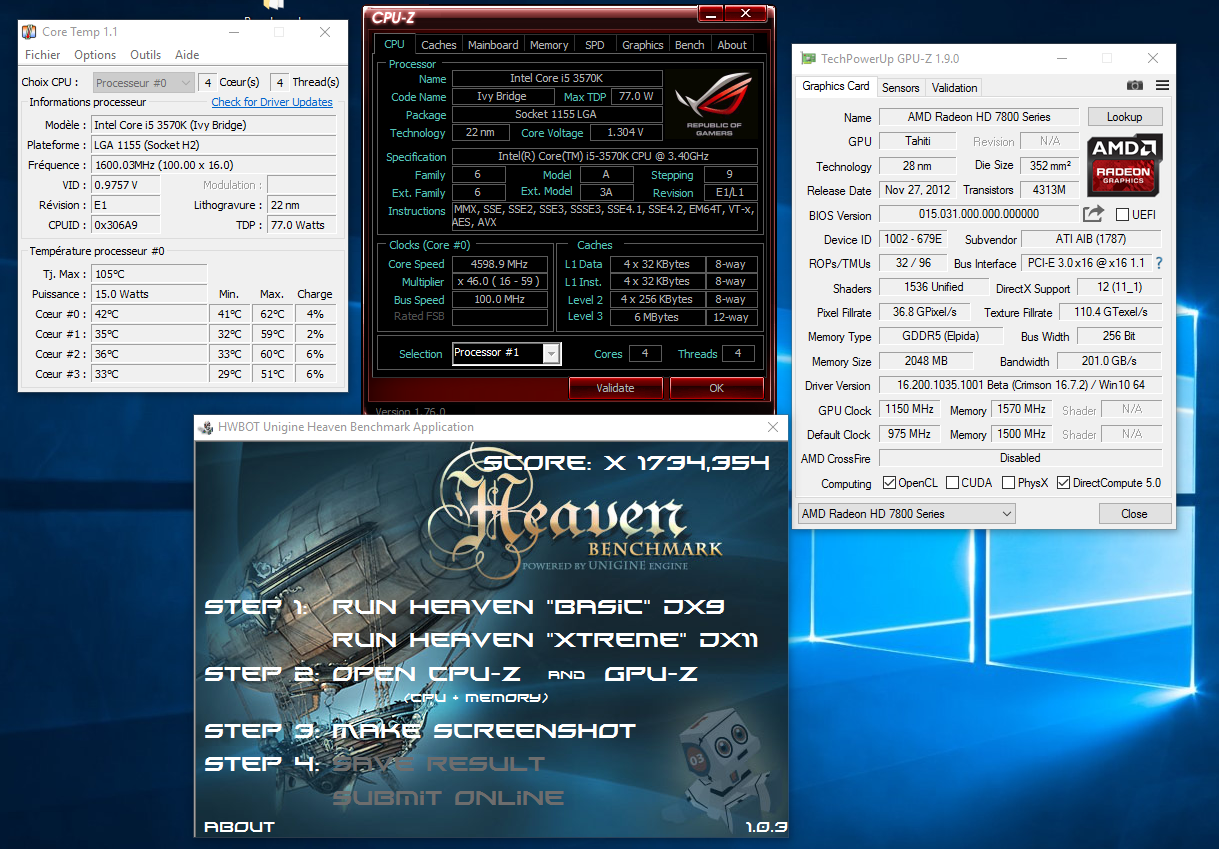The image size is (1219, 849).
Task: Click the Heaven score X 1734,354
Action: coord(627,463)
